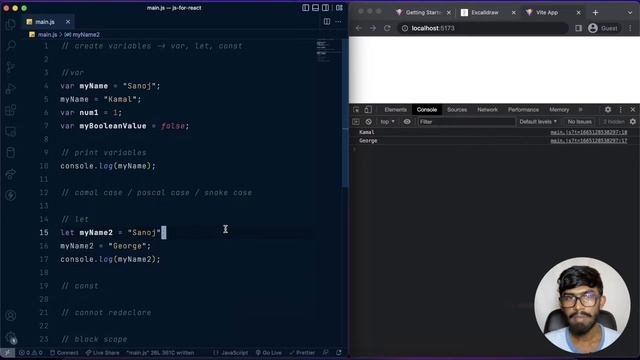
Task: Switch to the Sources DevTools tab
Action: [457, 110]
